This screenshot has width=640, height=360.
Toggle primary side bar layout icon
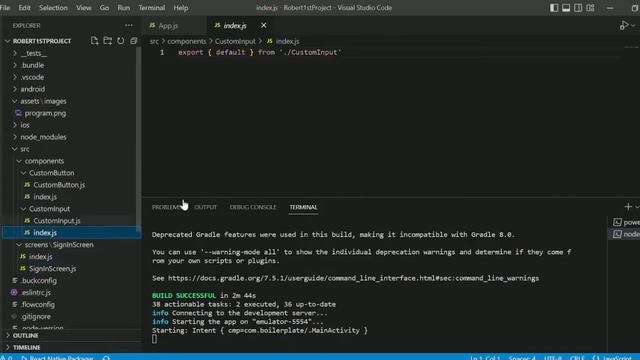[x=554, y=8]
